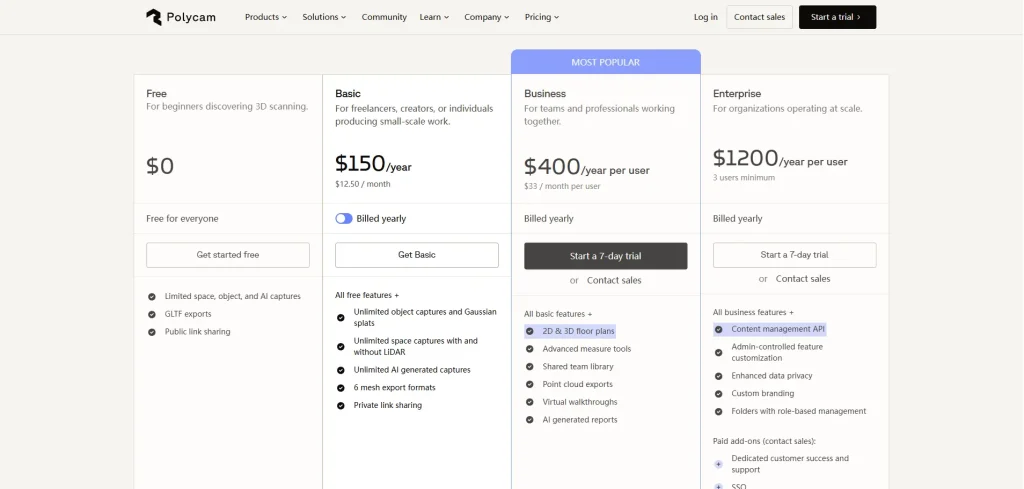This screenshot has height=489, width=1024.
Task: Click the Polycam logo icon
Action: (153, 17)
